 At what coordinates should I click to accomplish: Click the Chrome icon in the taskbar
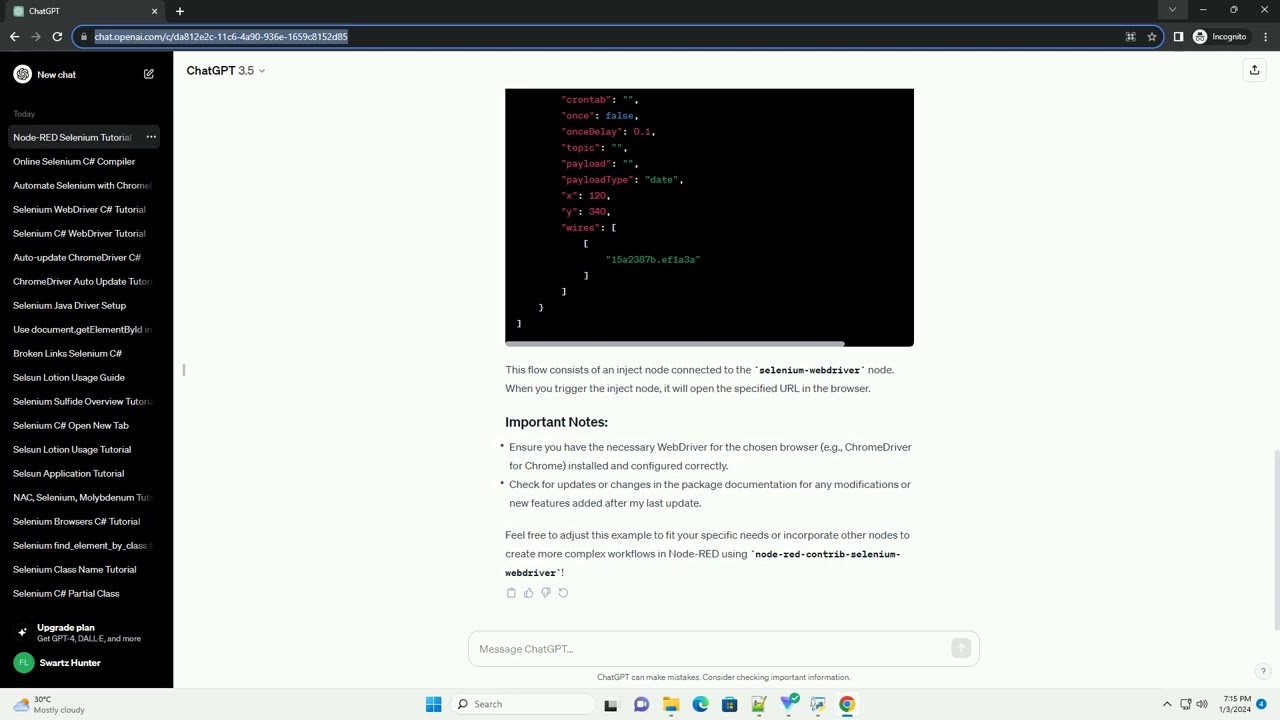point(847,704)
